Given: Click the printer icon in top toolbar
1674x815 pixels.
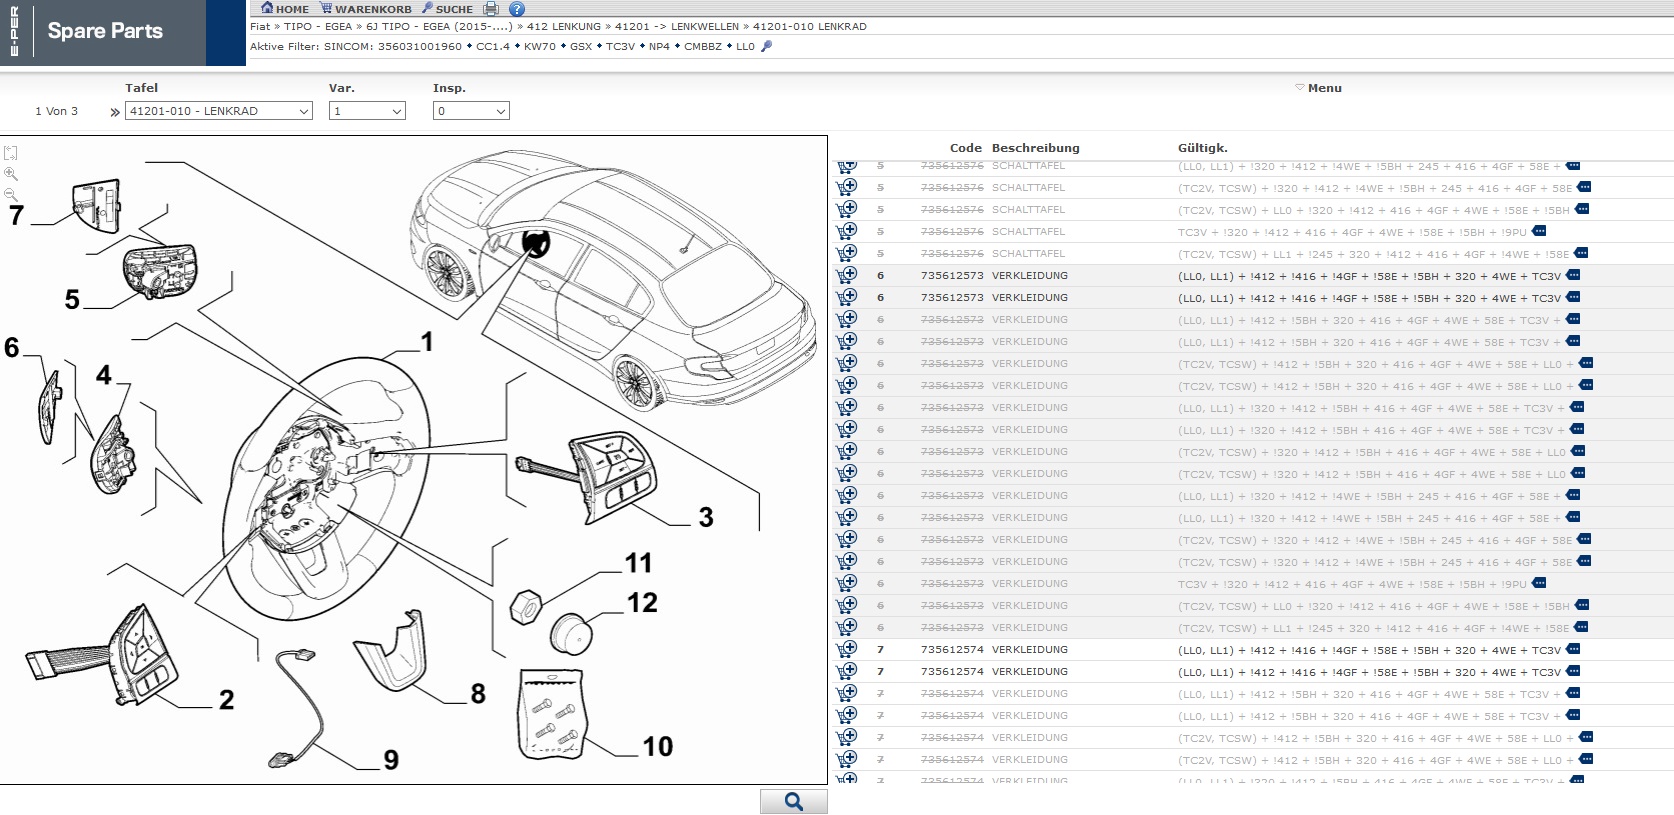Looking at the screenshot, I should (491, 9).
